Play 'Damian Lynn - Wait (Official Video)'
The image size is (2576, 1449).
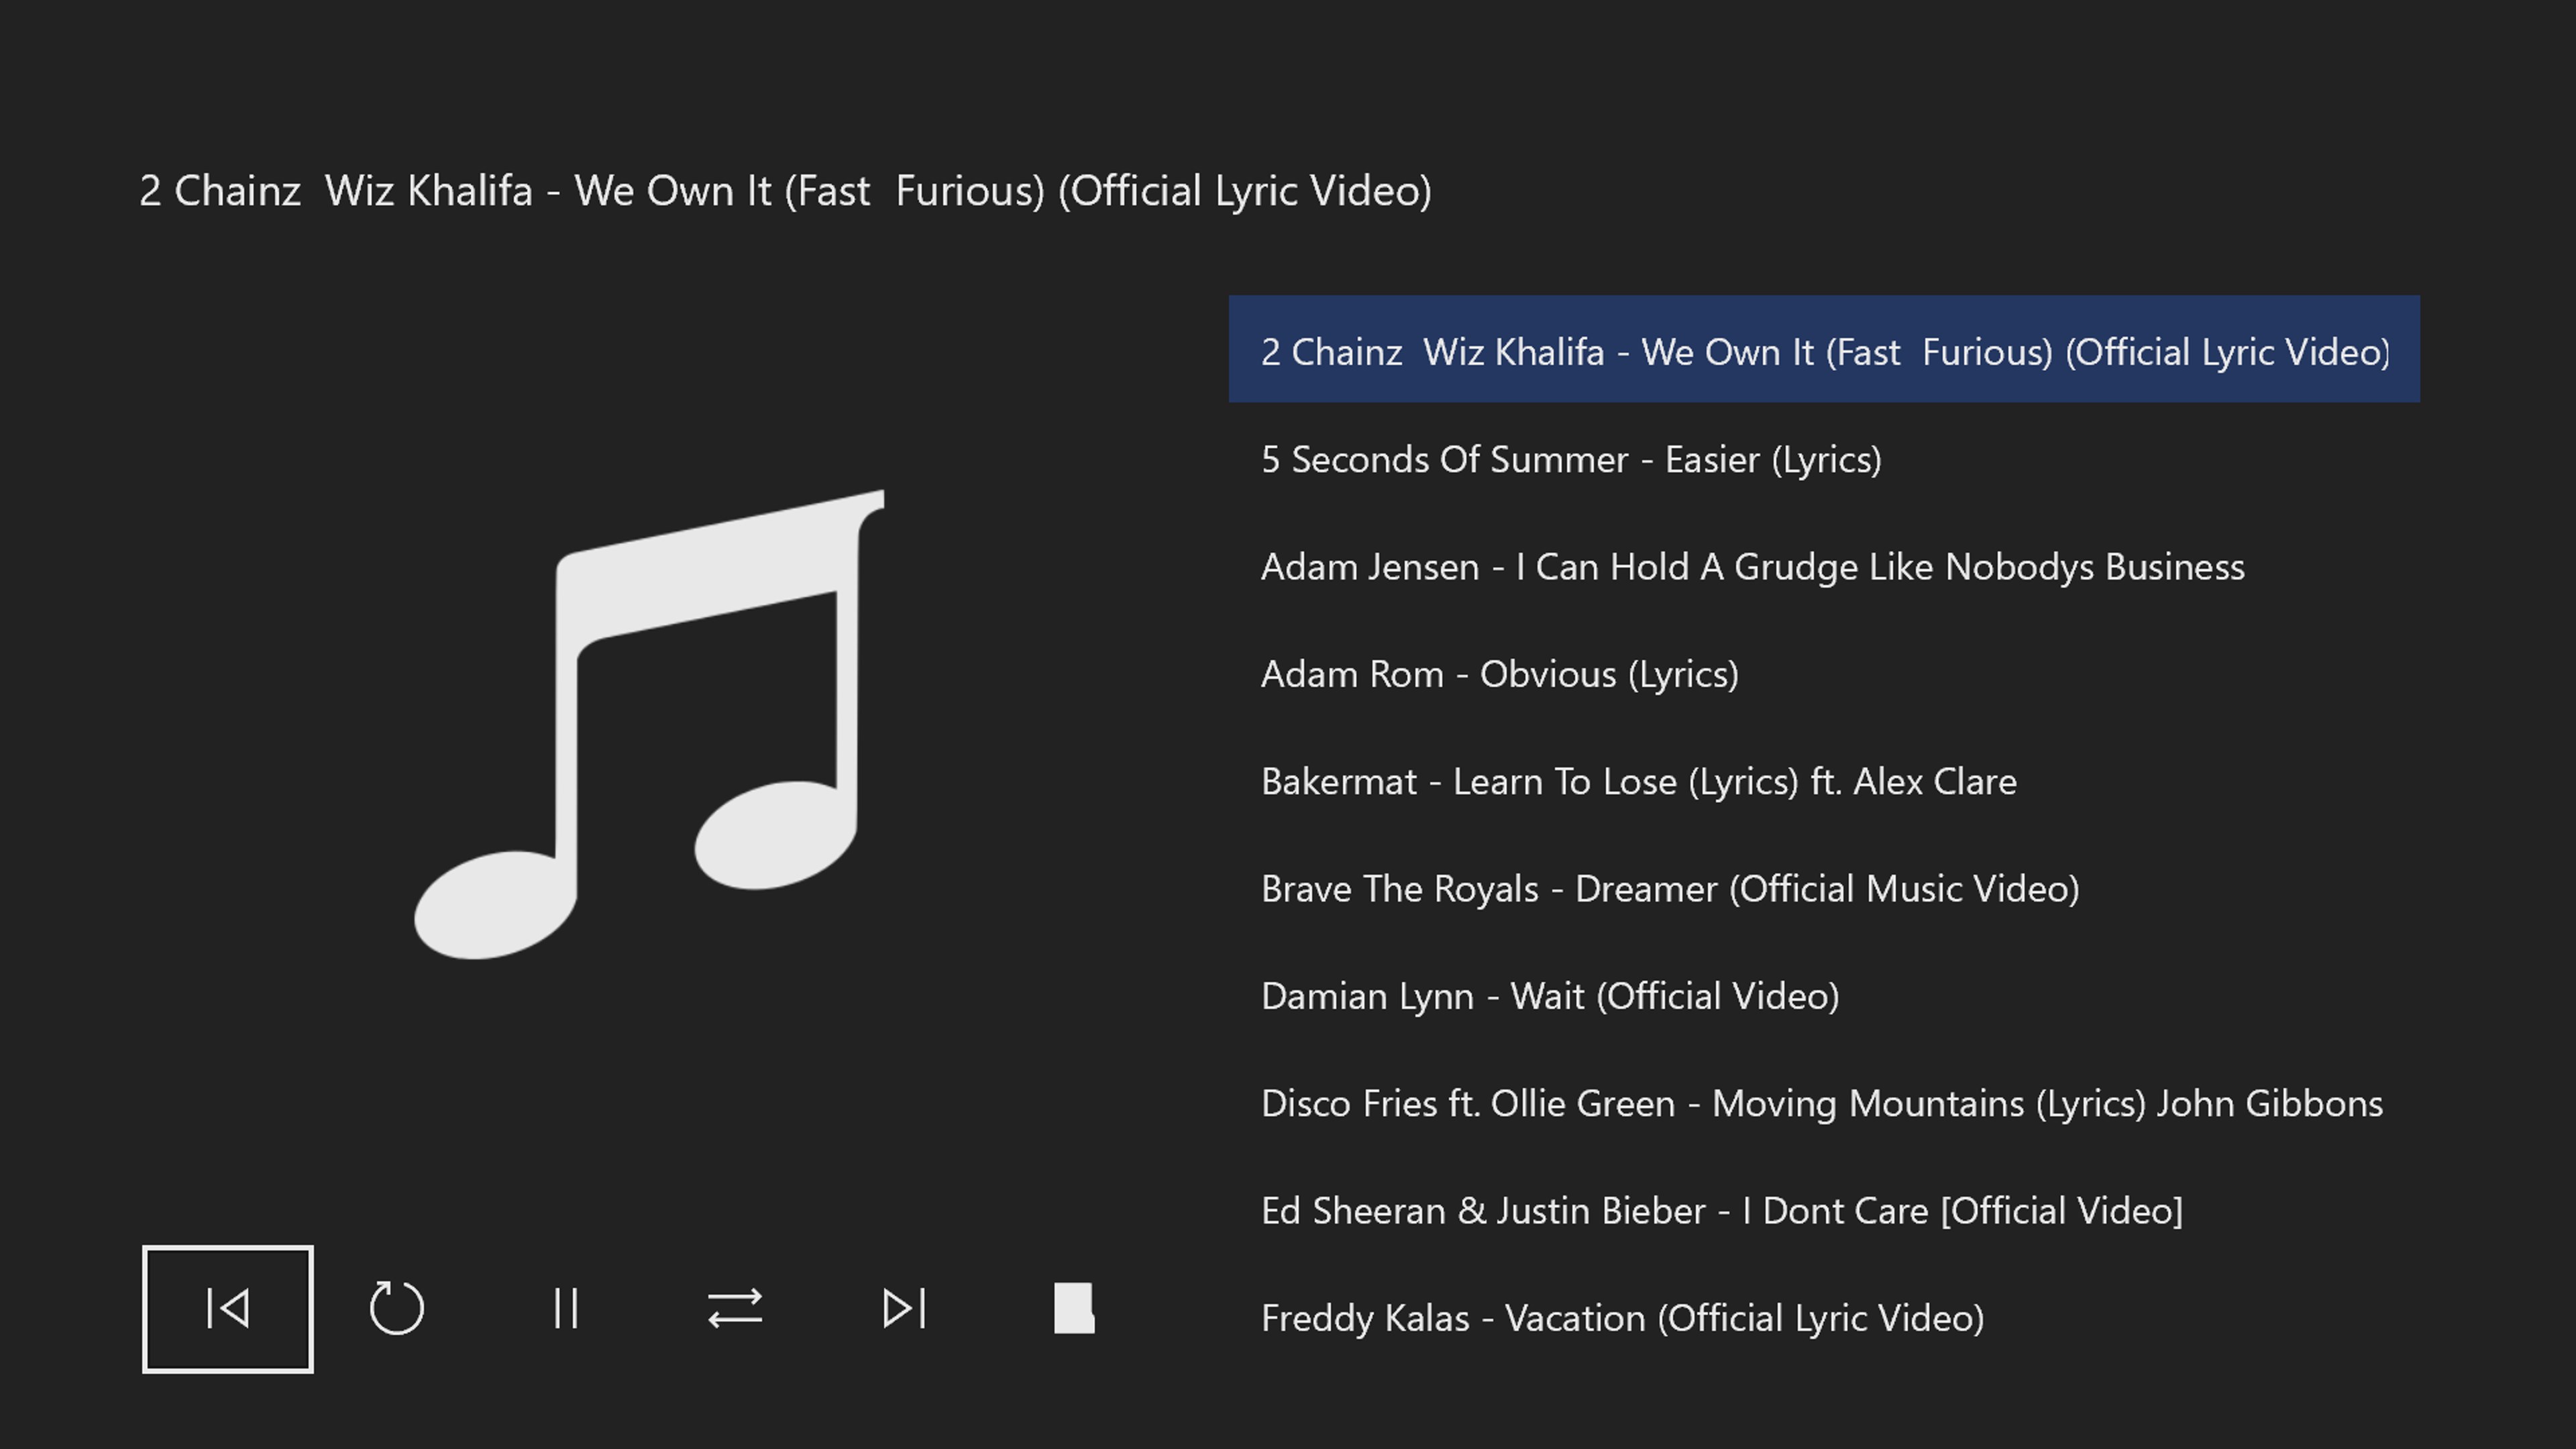[1550, 996]
